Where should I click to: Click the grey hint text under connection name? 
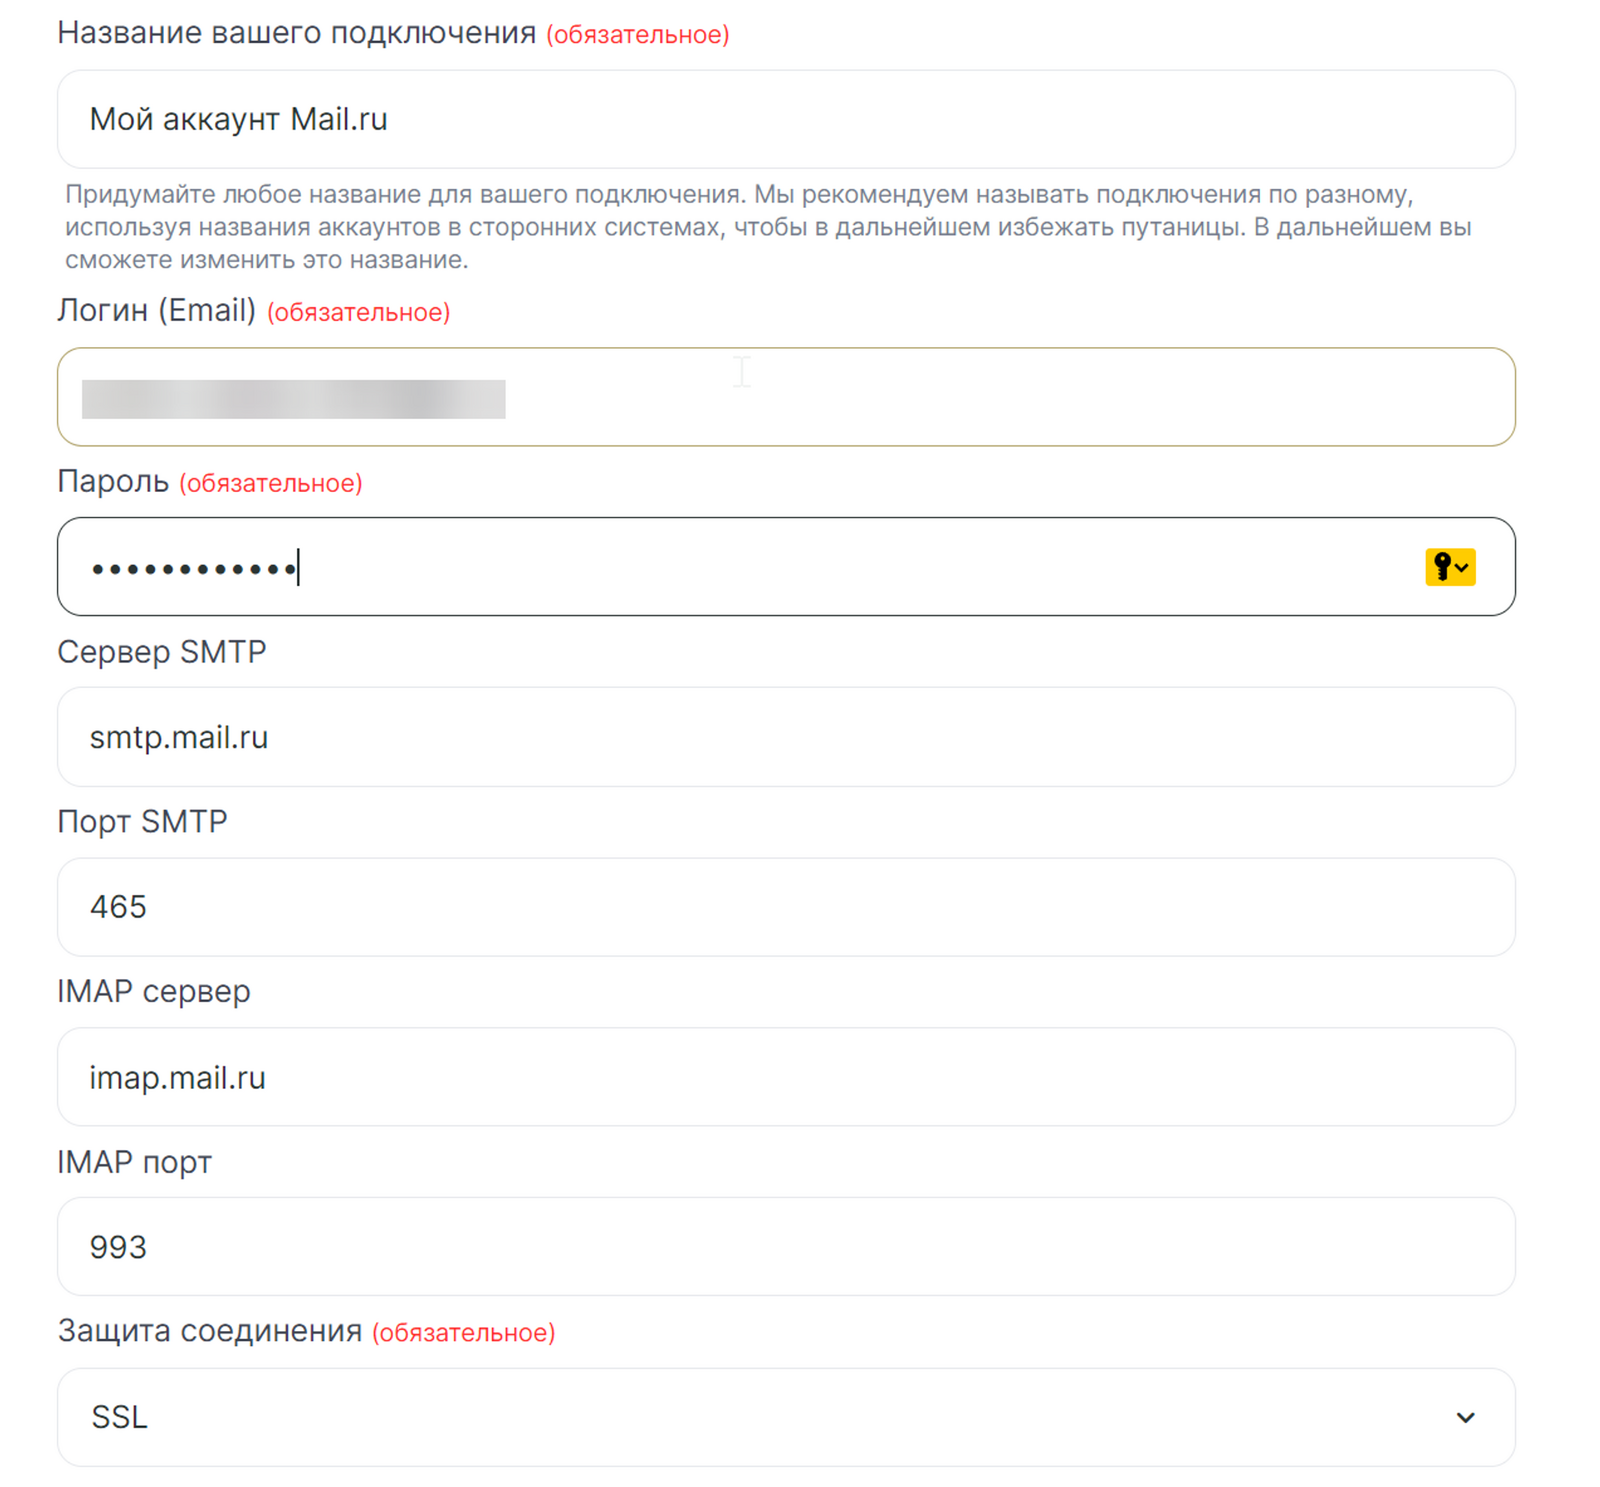point(767,227)
